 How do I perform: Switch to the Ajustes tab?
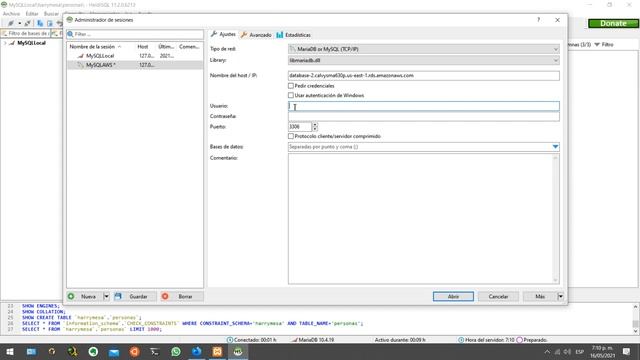coord(223,35)
